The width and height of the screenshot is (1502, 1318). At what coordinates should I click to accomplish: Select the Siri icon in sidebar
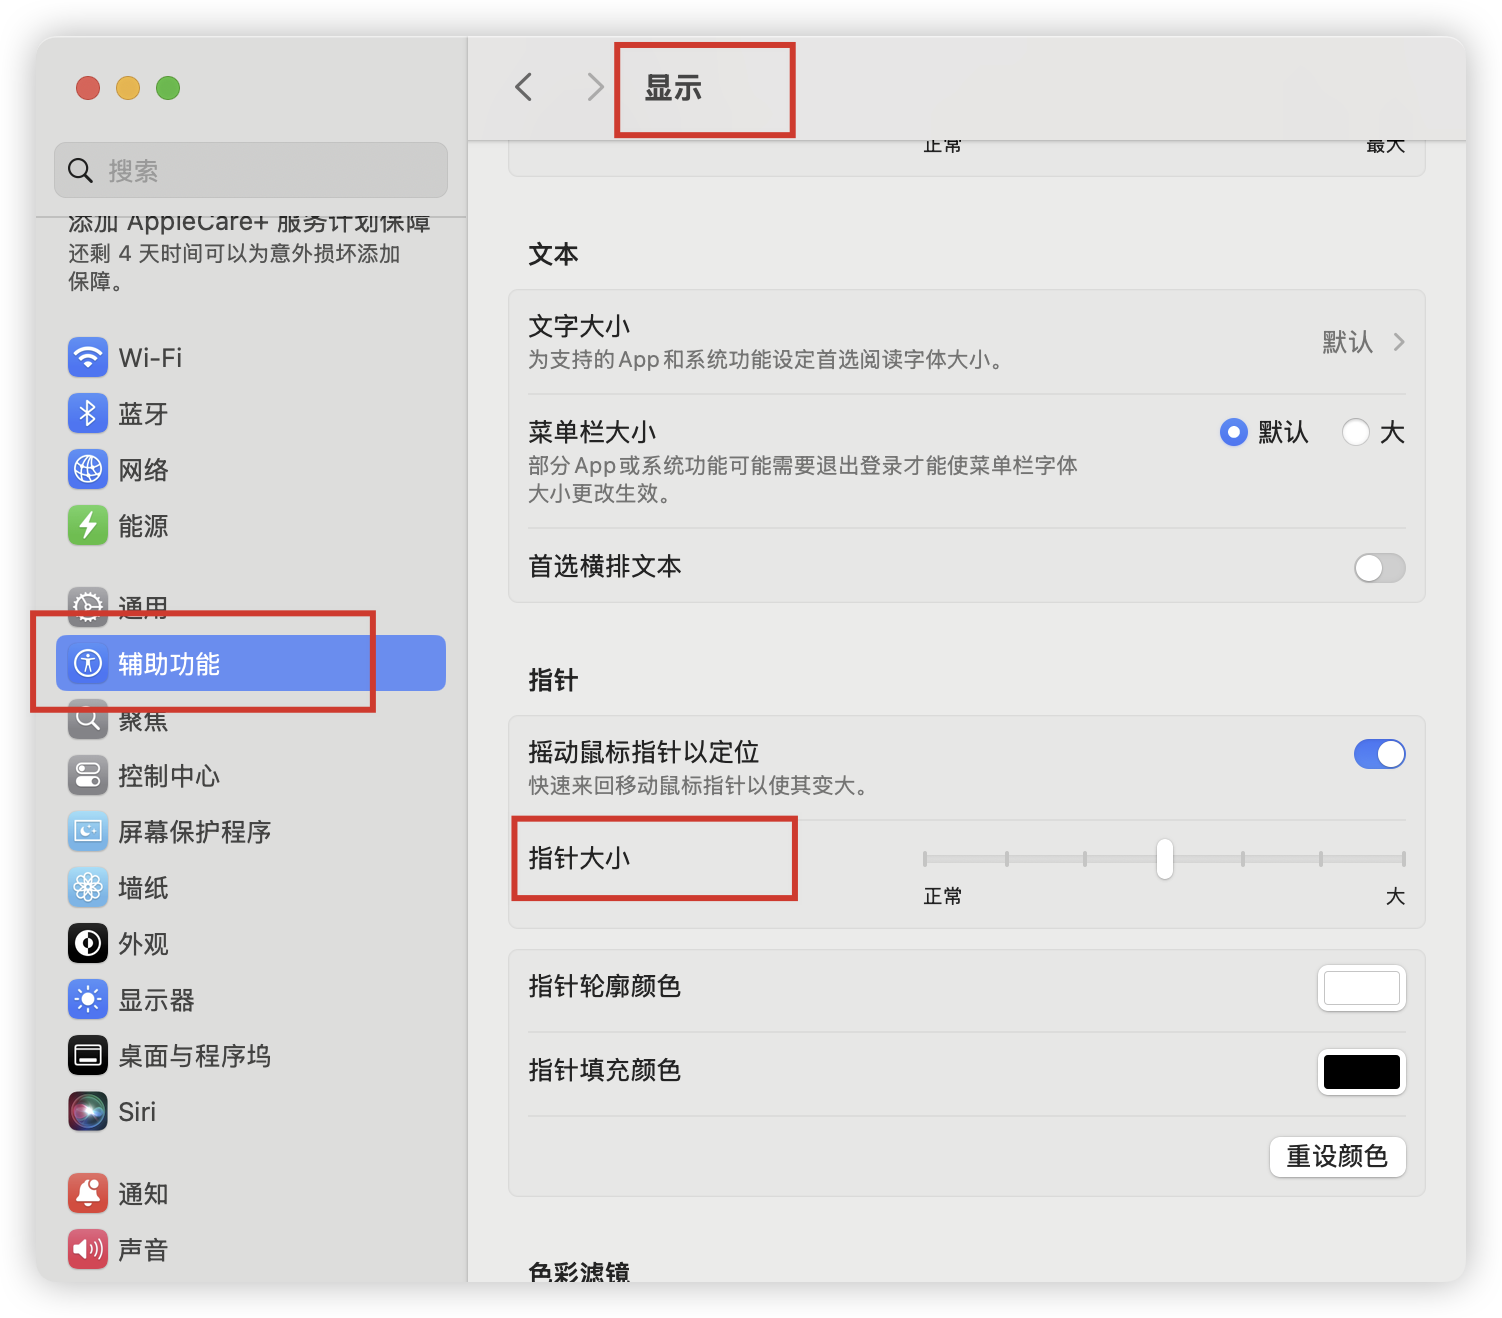[88, 1112]
